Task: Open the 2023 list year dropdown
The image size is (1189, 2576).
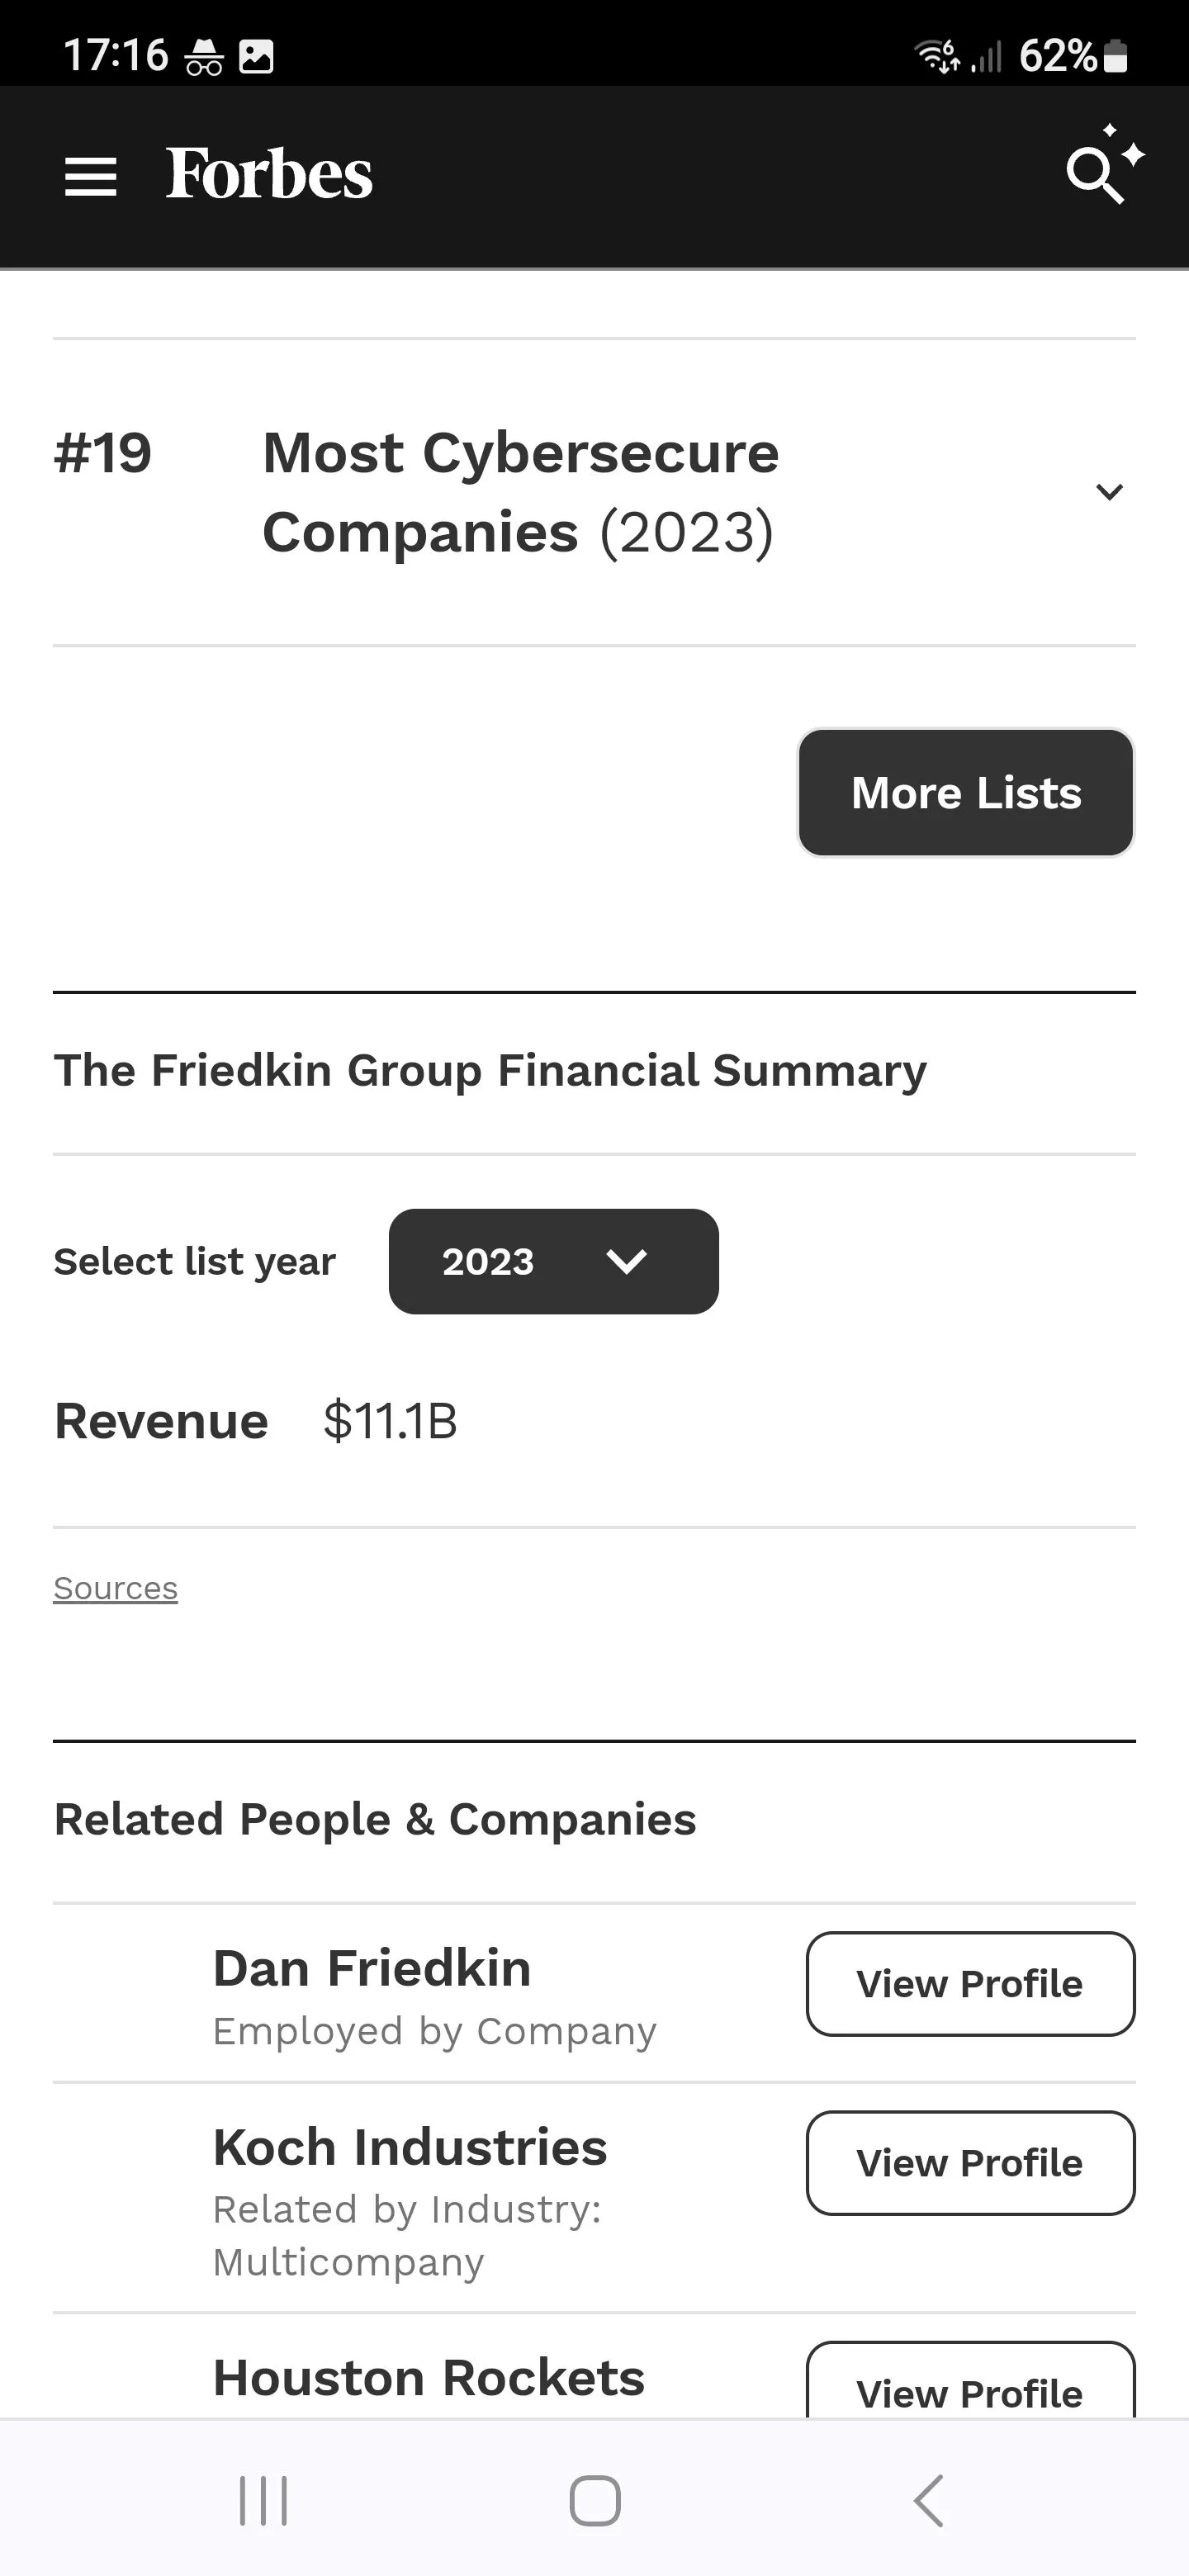Action: (x=553, y=1261)
